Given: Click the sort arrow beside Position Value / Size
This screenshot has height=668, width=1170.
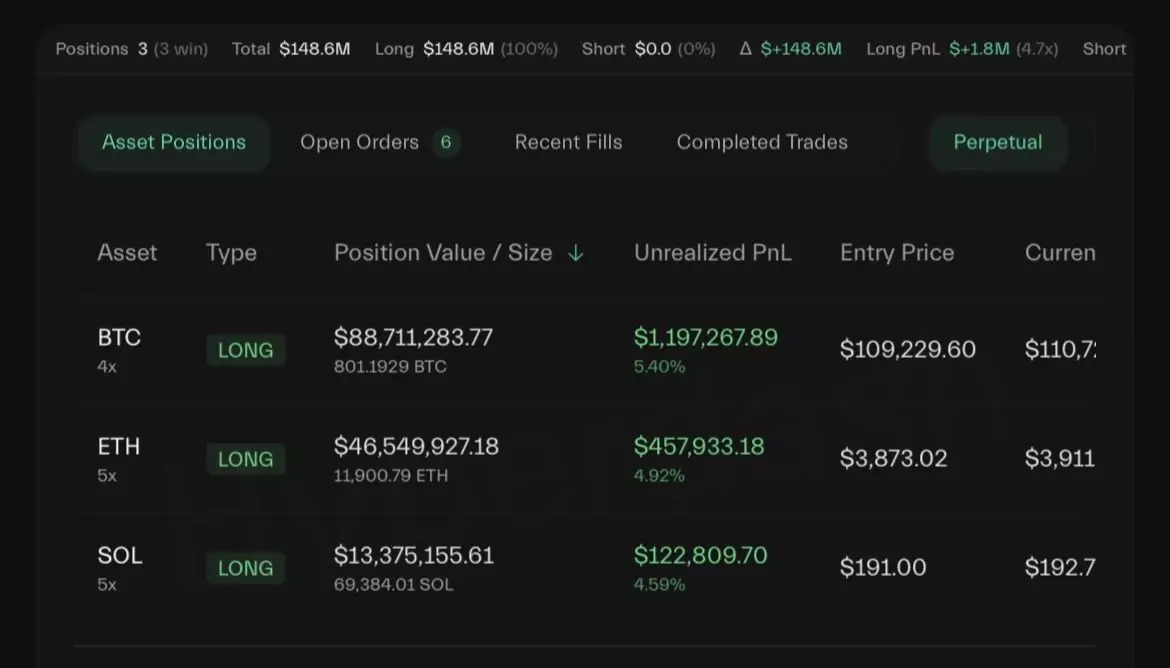Looking at the screenshot, I should coord(575,254).
